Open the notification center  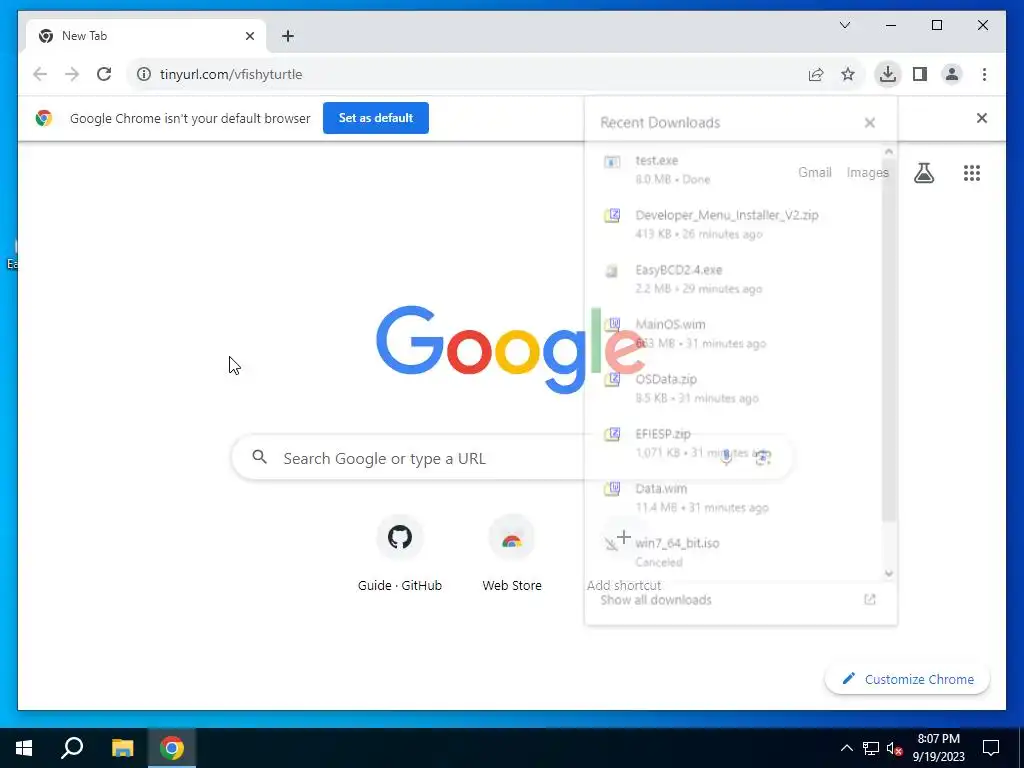click(x=991, y=748)
